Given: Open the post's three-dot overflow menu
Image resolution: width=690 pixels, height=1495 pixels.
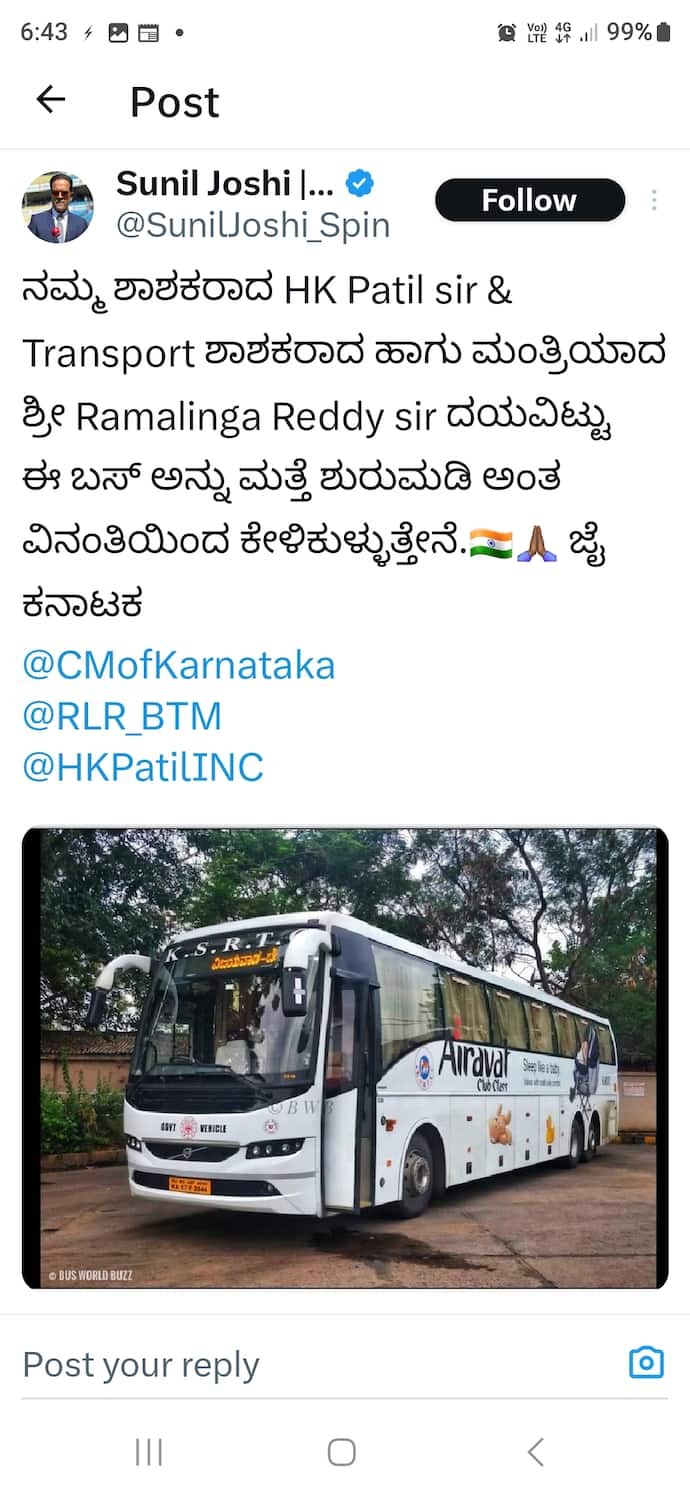Looking at the screenshot, I should (653, 200).
